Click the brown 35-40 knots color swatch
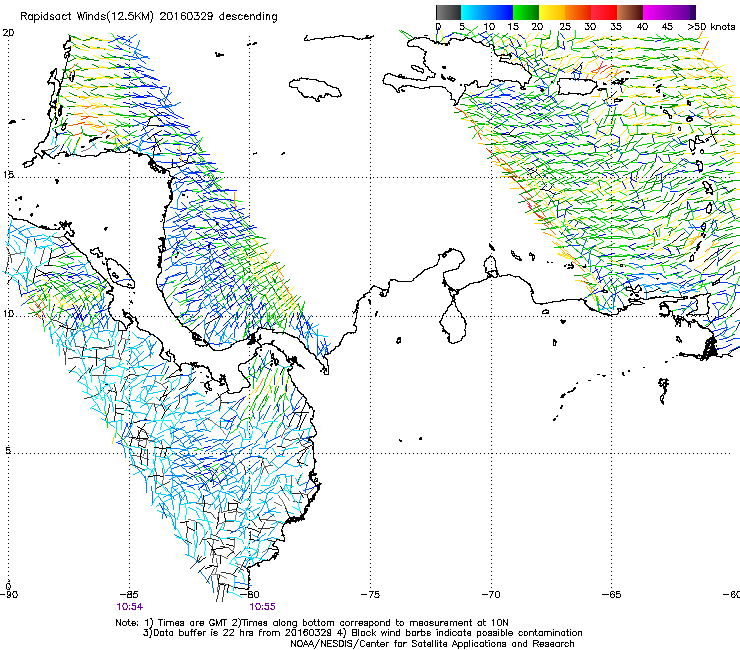The image size is (740, 650). point(630,12)
